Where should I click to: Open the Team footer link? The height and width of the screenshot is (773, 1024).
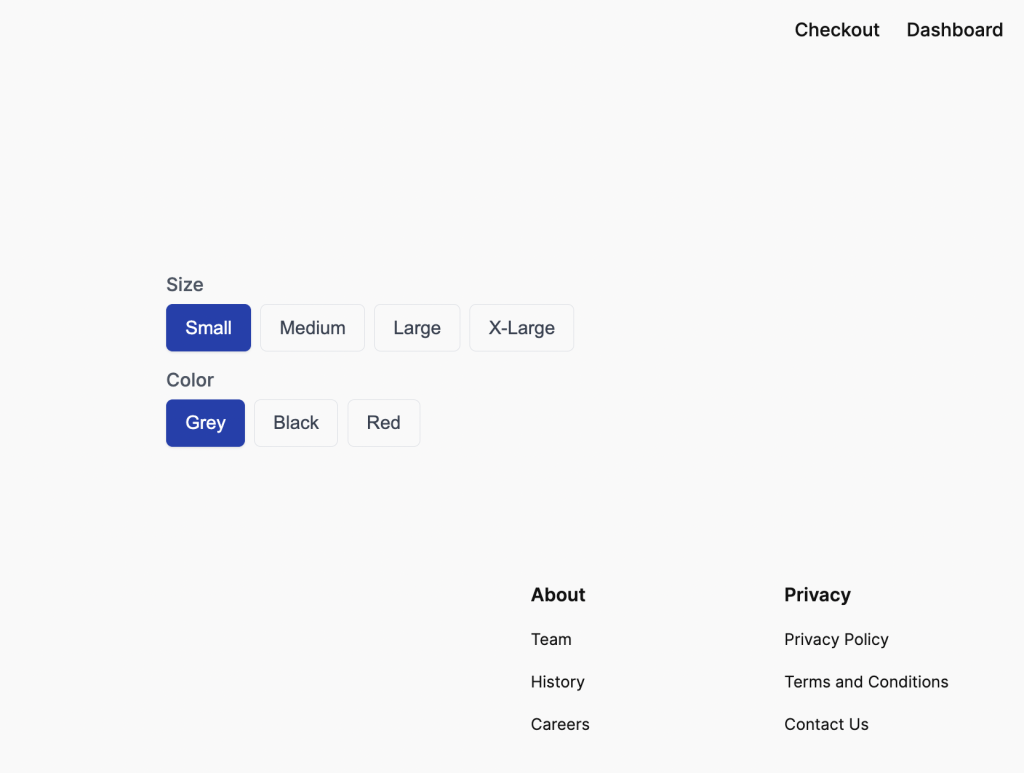pos(551,640)
